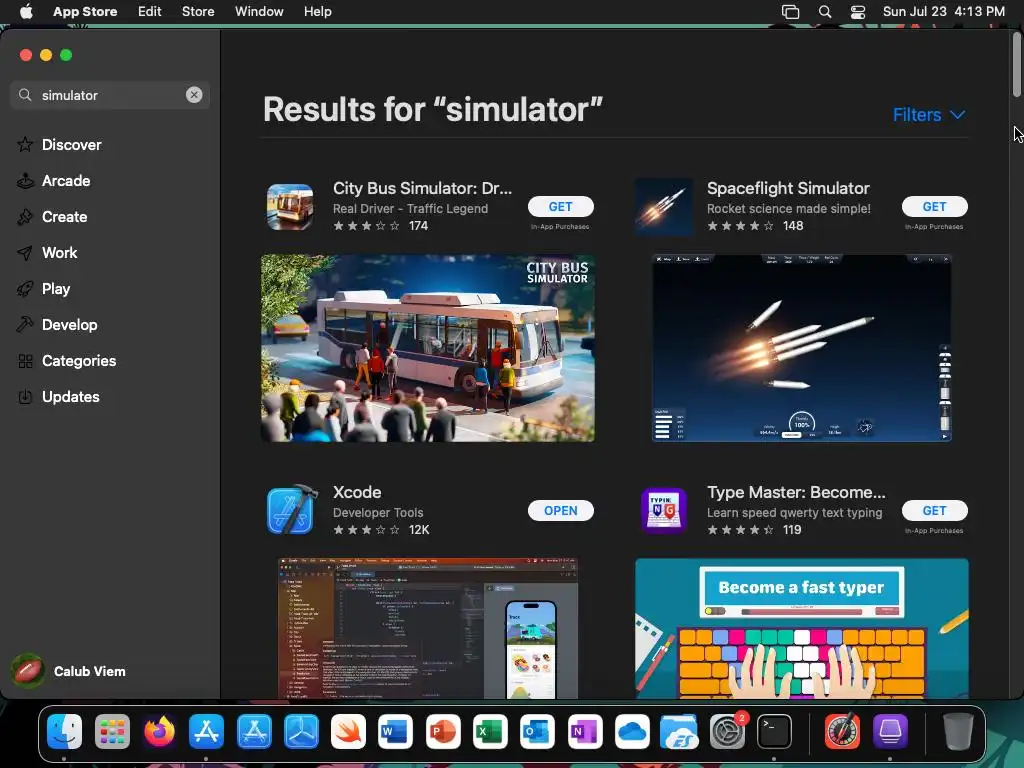Click 'Learn speed qwerty text typing' subtitle

794,513
